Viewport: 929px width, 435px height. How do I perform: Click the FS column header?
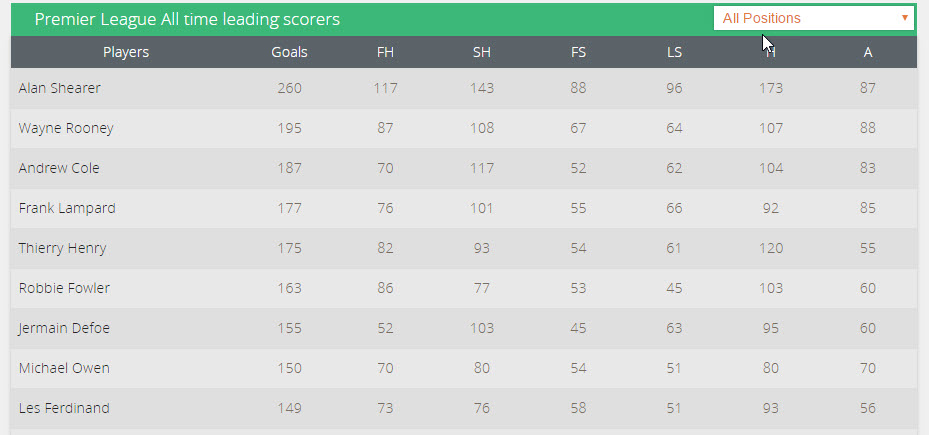coord(578,52)
